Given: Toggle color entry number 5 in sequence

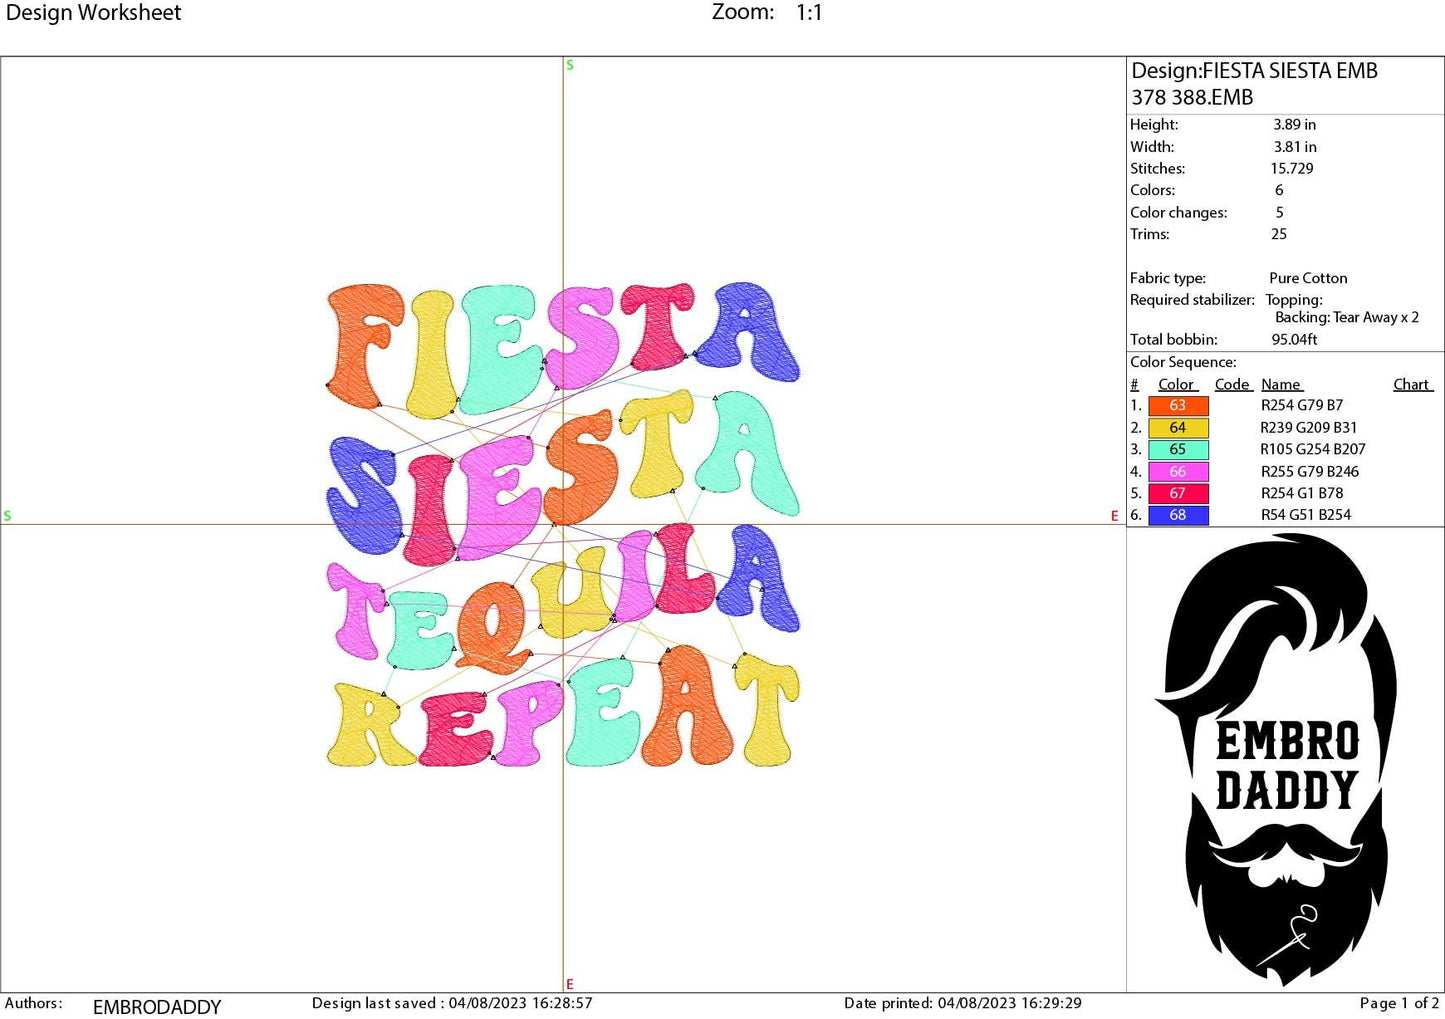Looking at the screenshot, I should (1178, 493).
